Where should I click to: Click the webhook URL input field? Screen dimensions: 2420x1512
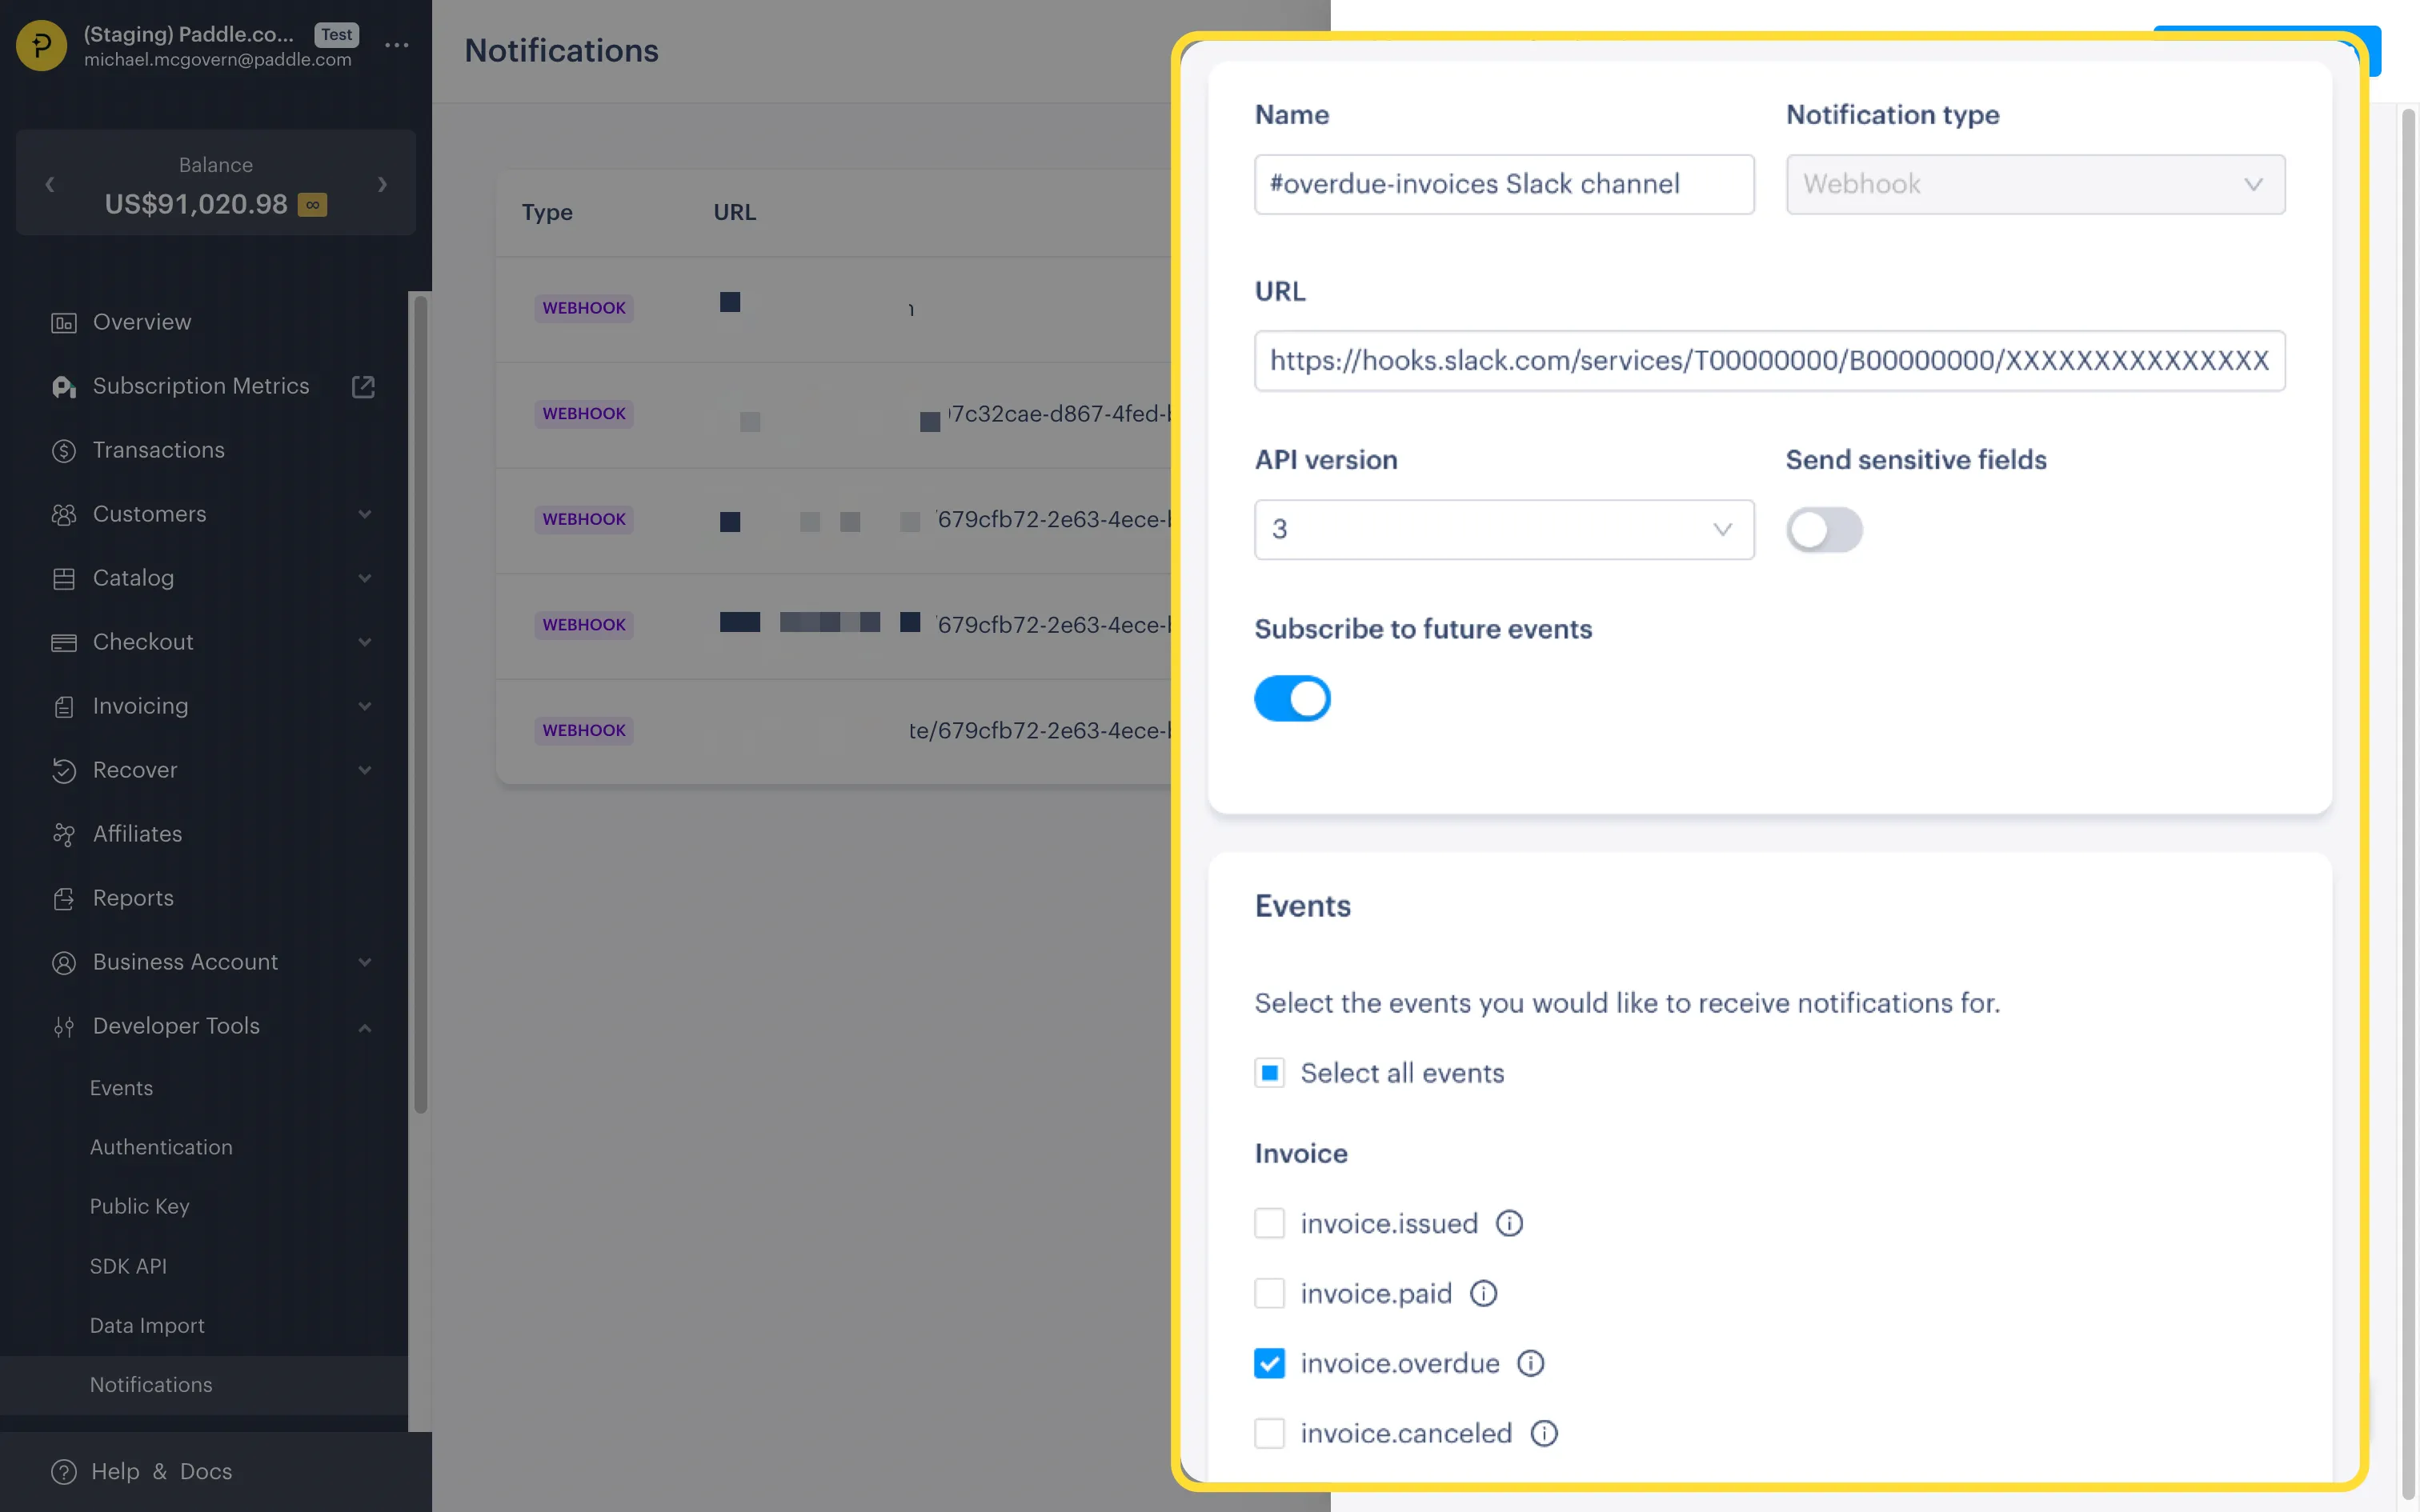1770,361
